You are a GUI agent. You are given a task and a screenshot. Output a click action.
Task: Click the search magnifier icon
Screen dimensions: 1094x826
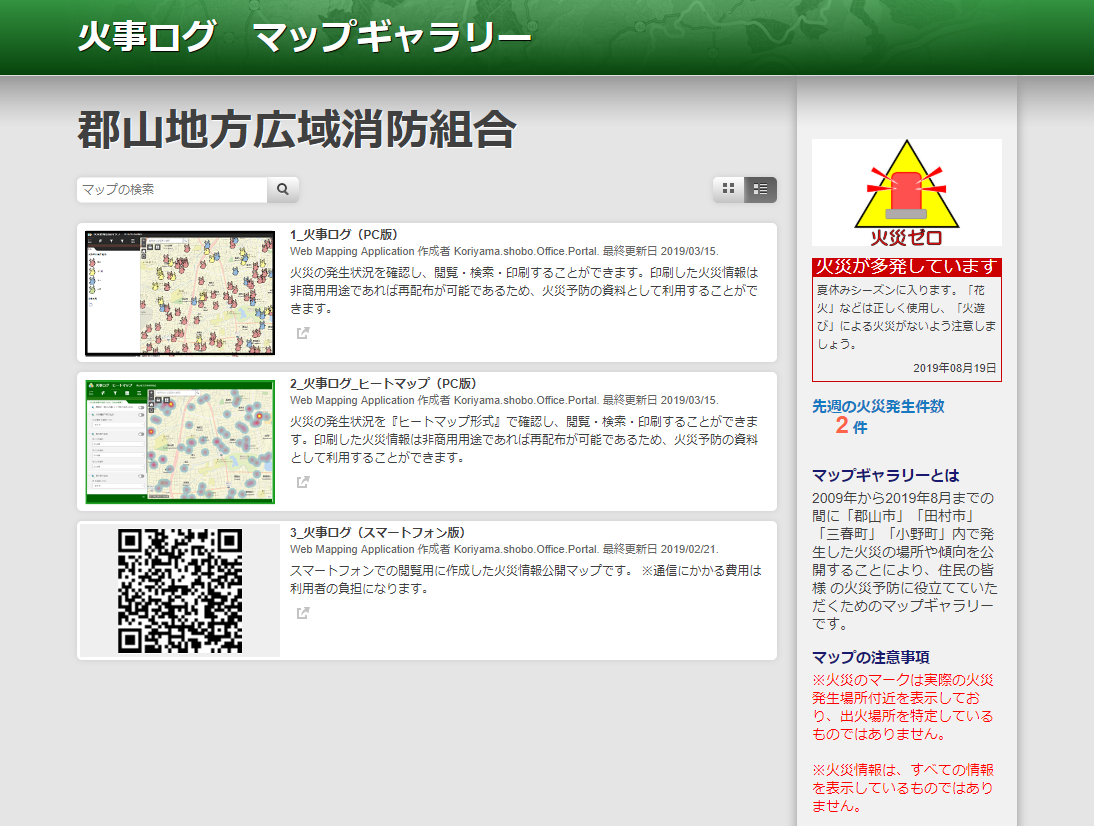click(284, 189)
